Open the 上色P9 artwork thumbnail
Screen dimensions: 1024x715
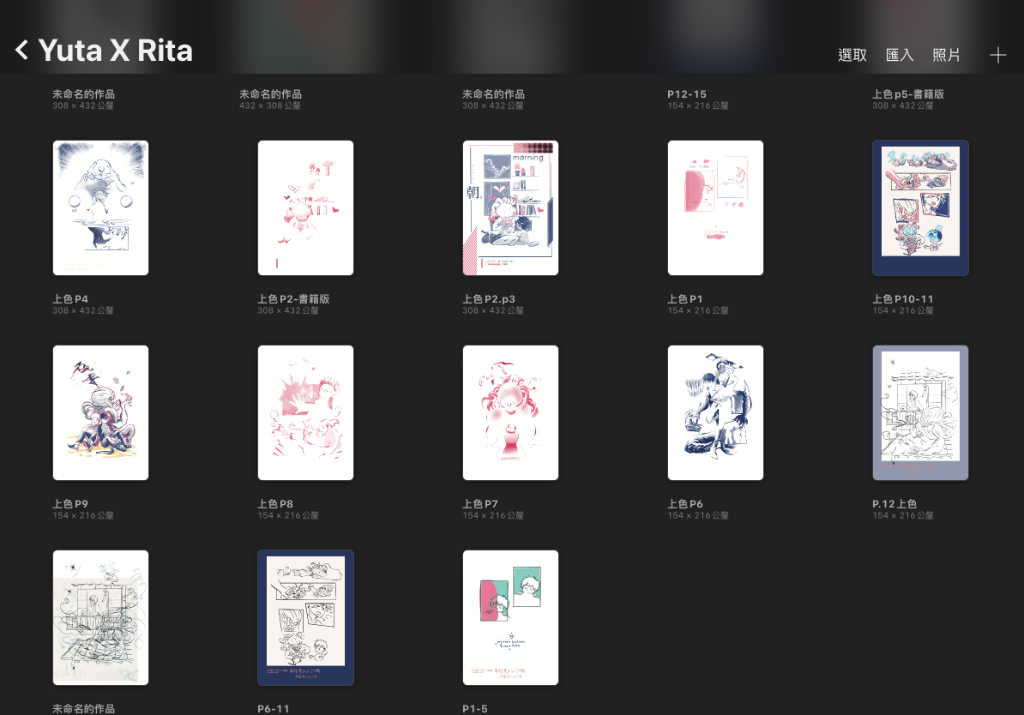pyautogui.click(x=101, y=413)
